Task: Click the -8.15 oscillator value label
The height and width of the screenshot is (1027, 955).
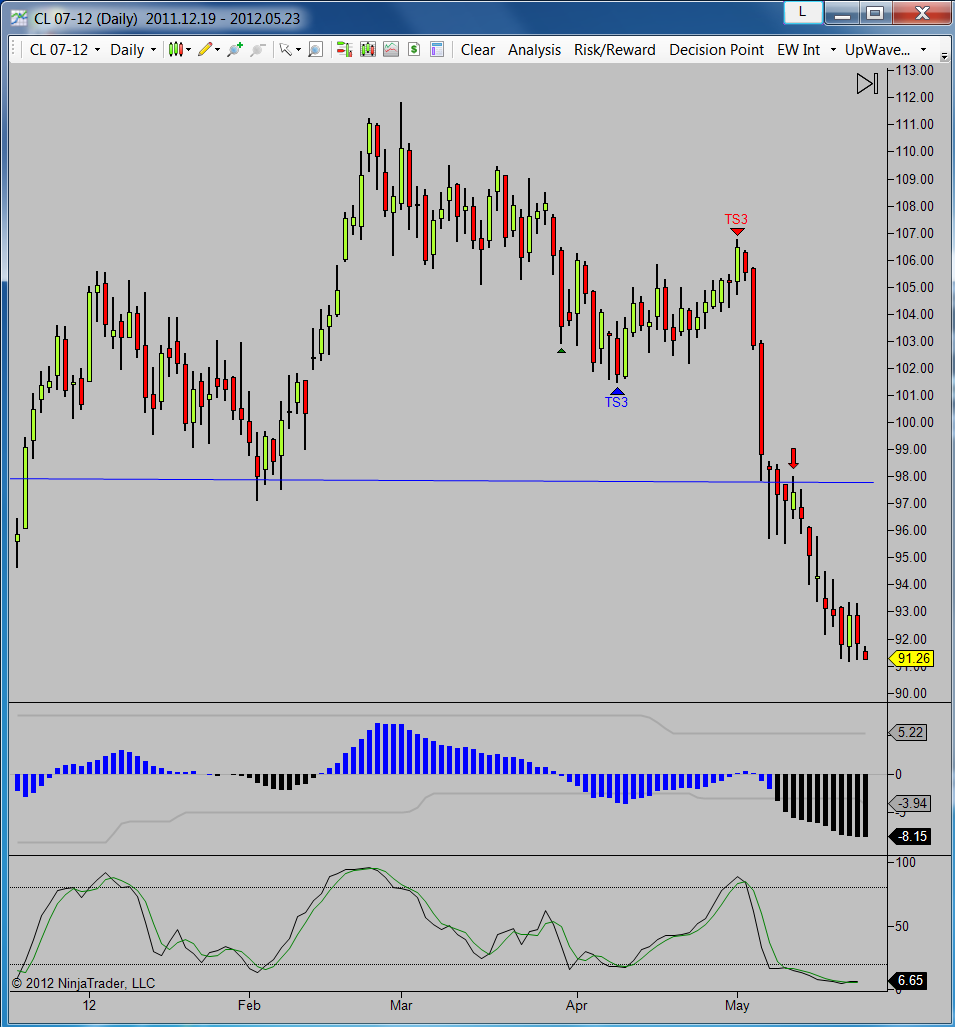Action: (x=910, y=836)
